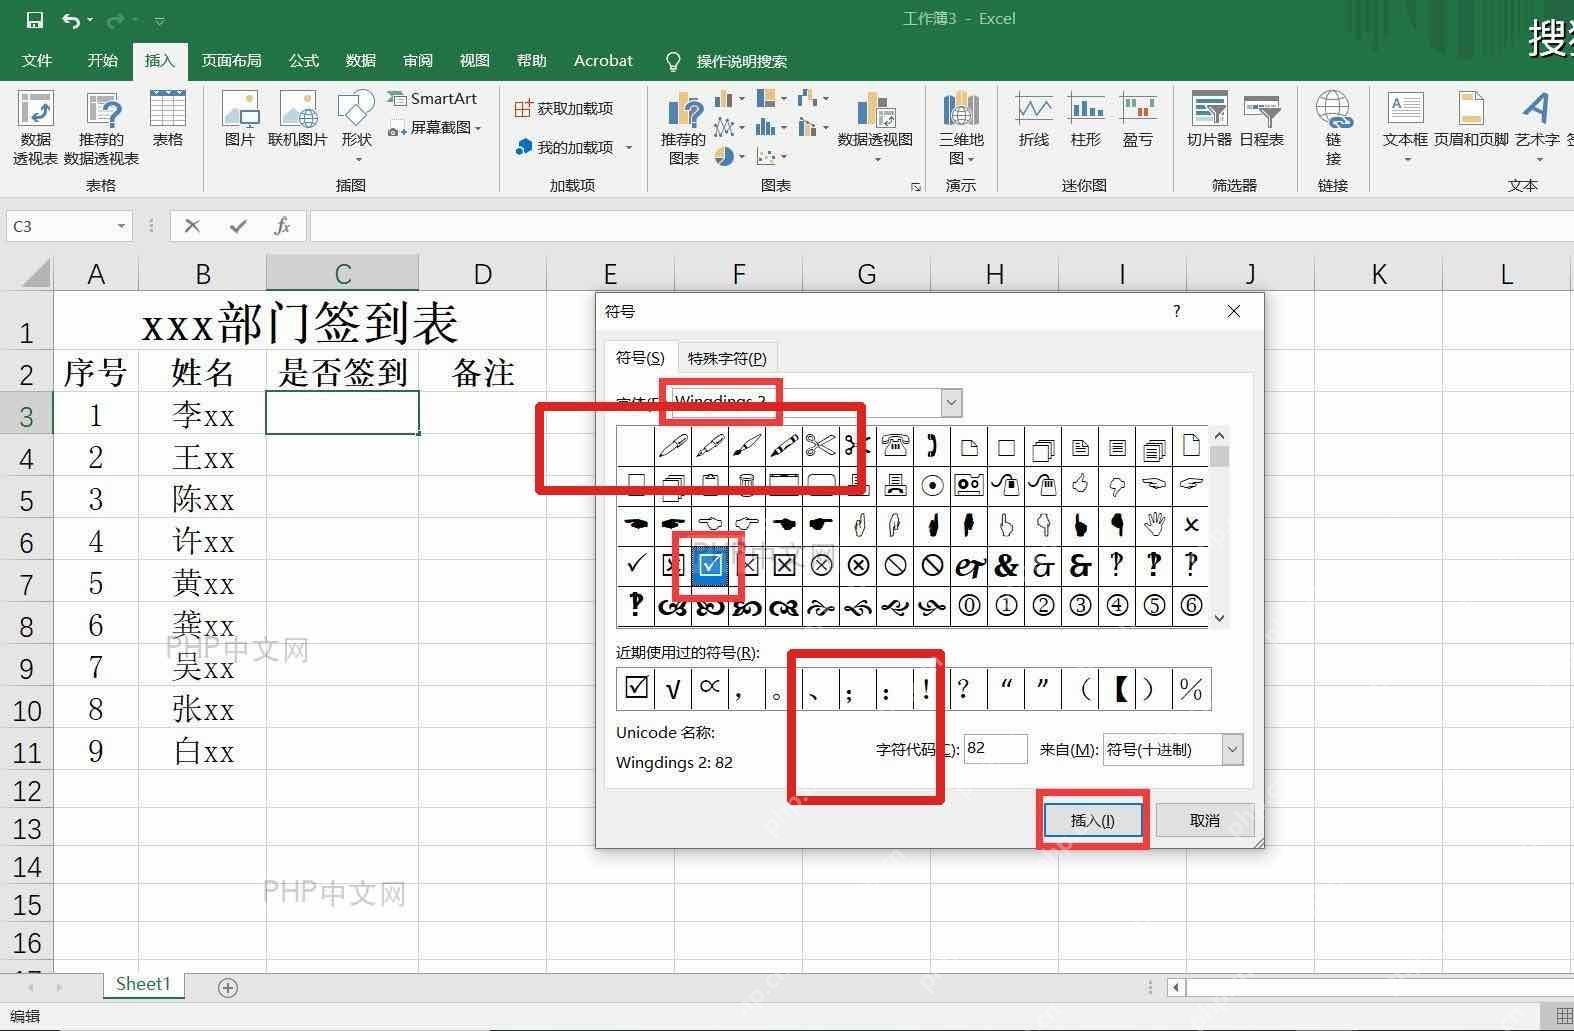Open the File menu
1574x1031 pixels.
click(37, 61)
